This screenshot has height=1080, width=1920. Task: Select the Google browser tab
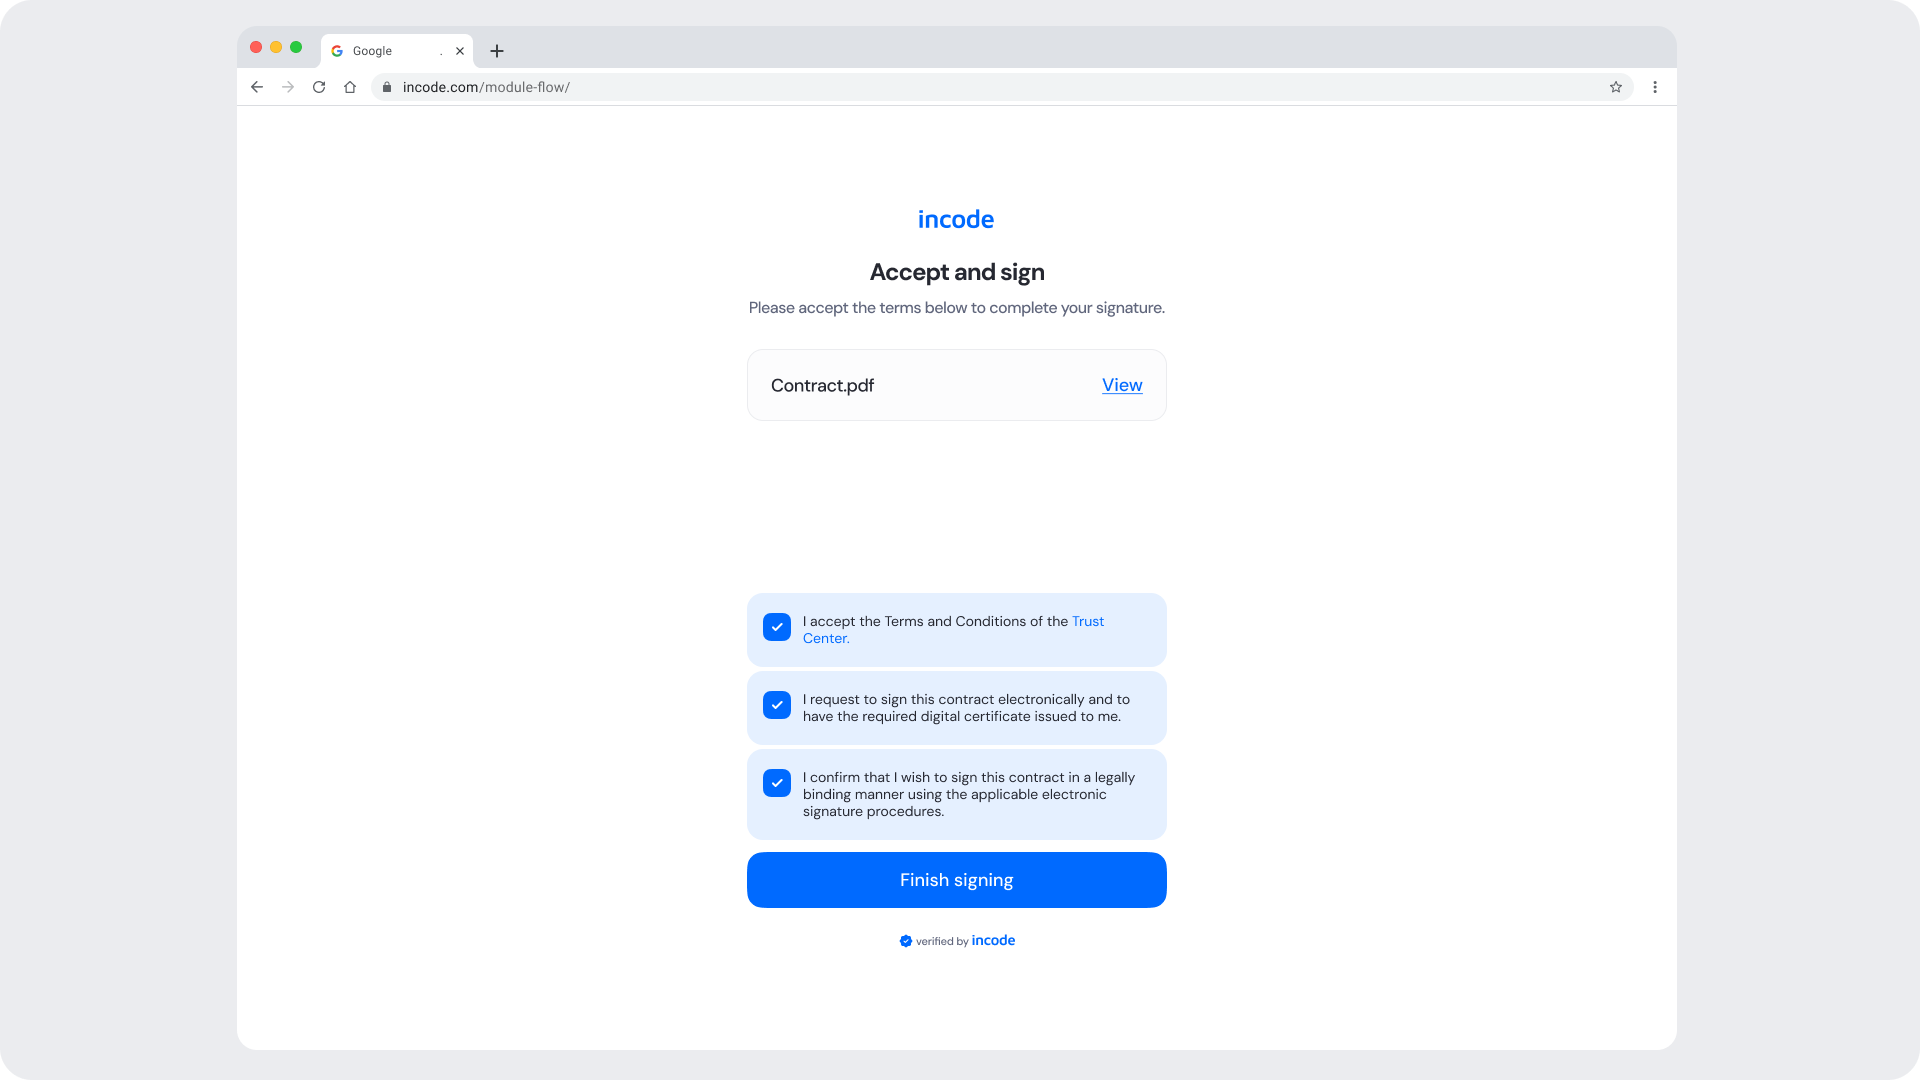[397, 51]
